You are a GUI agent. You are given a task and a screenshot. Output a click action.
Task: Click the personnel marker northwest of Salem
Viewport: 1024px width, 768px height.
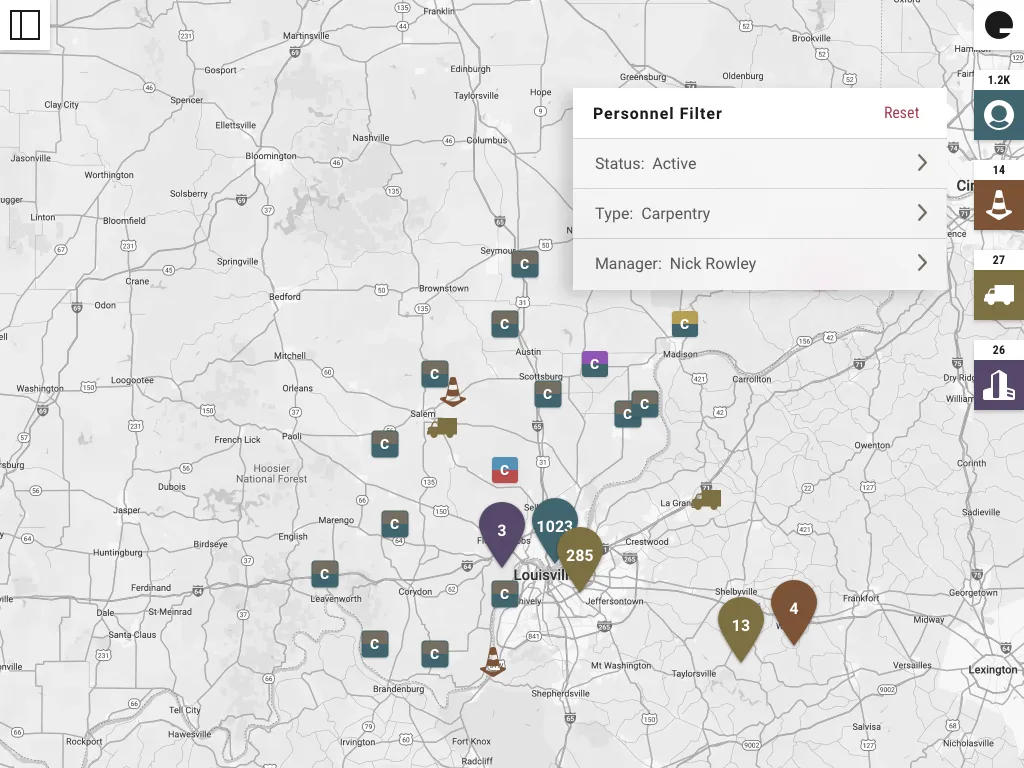point(435,374)
